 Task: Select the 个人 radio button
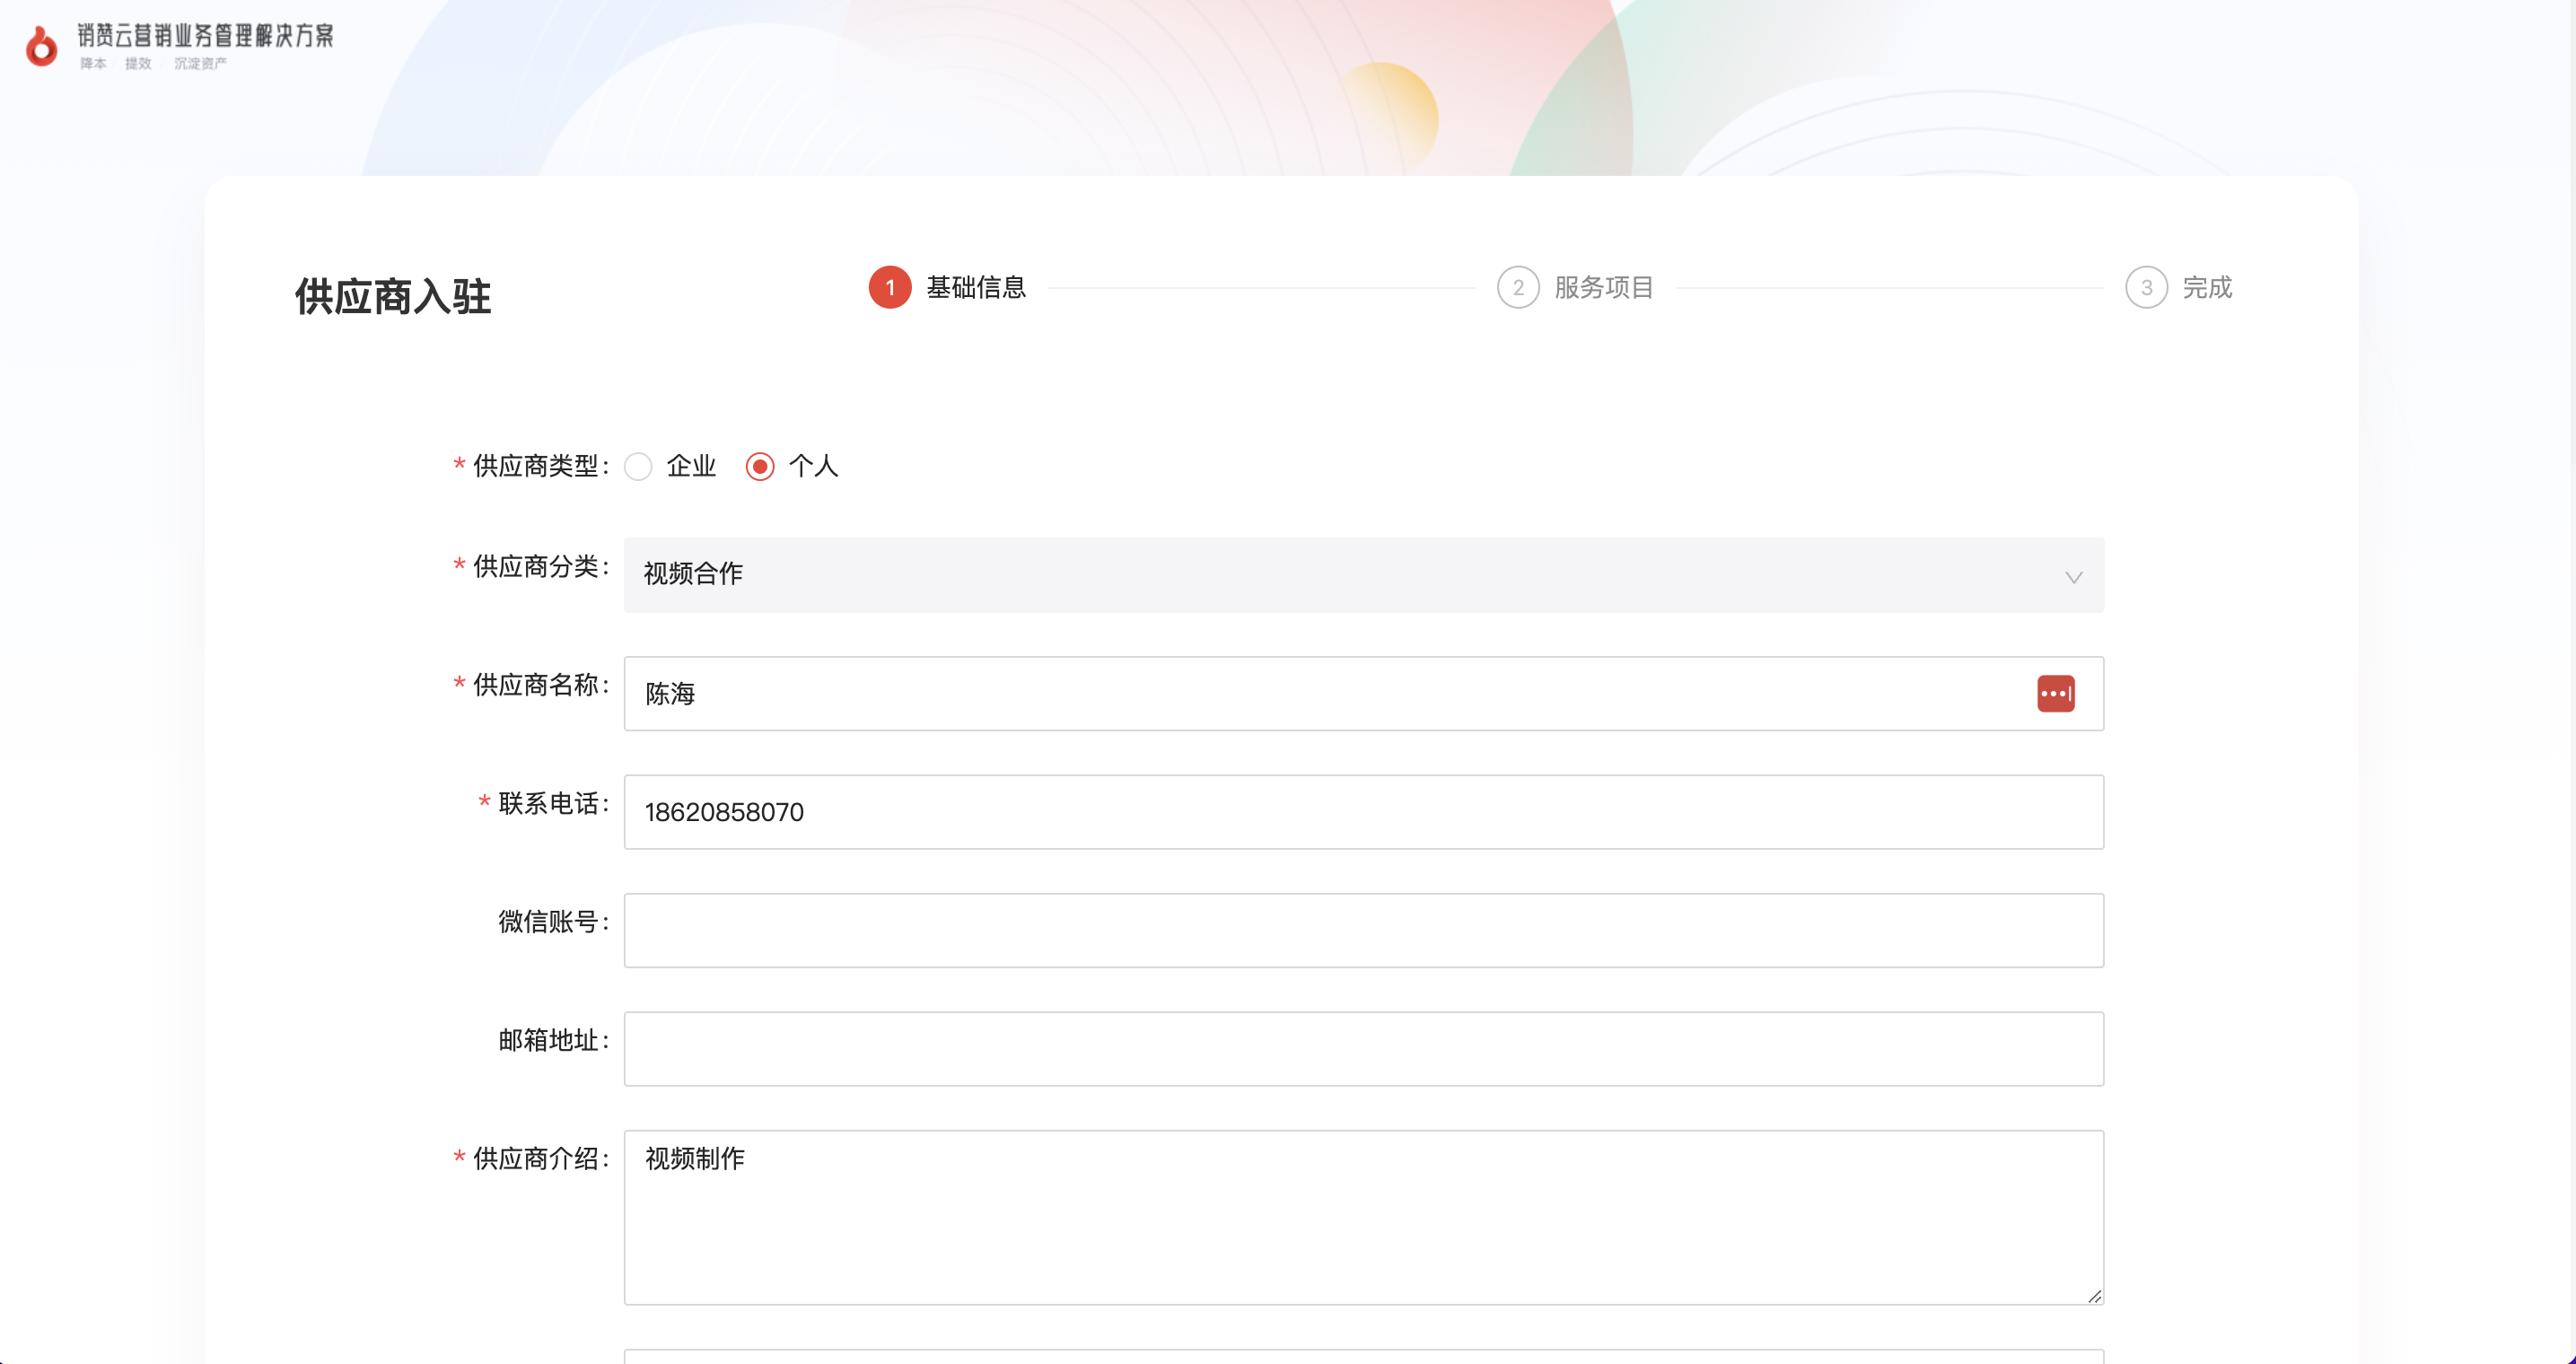point(760,467)
